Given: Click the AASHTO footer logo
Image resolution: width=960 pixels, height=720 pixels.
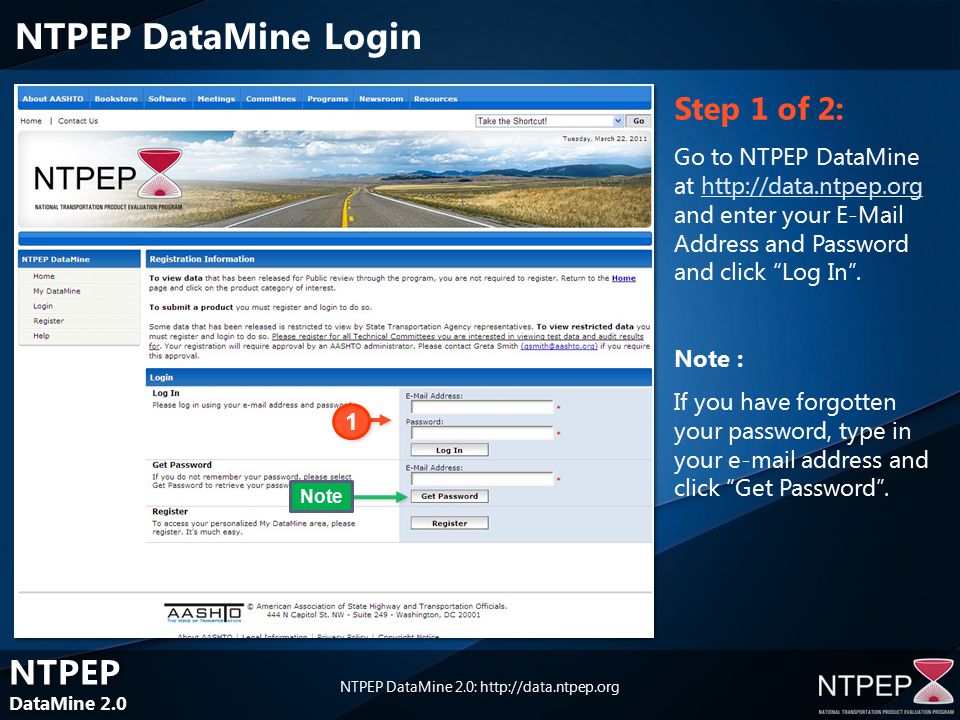Looking at the screenshot, I should [x=204, y=612].
